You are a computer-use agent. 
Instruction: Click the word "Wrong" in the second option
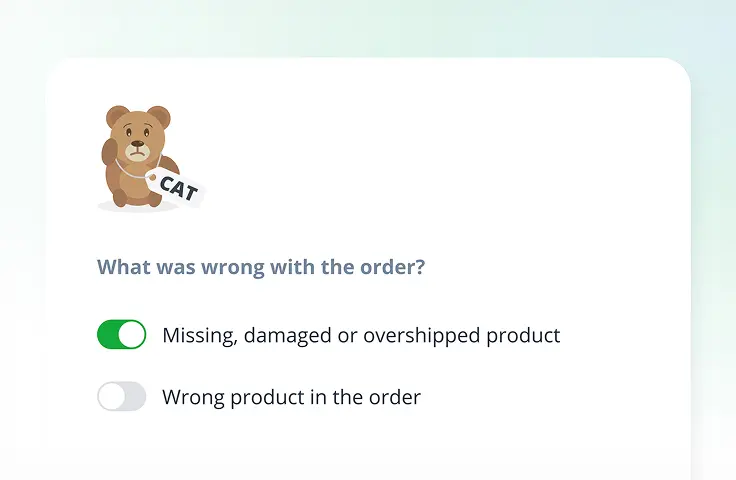coord(193,397)
